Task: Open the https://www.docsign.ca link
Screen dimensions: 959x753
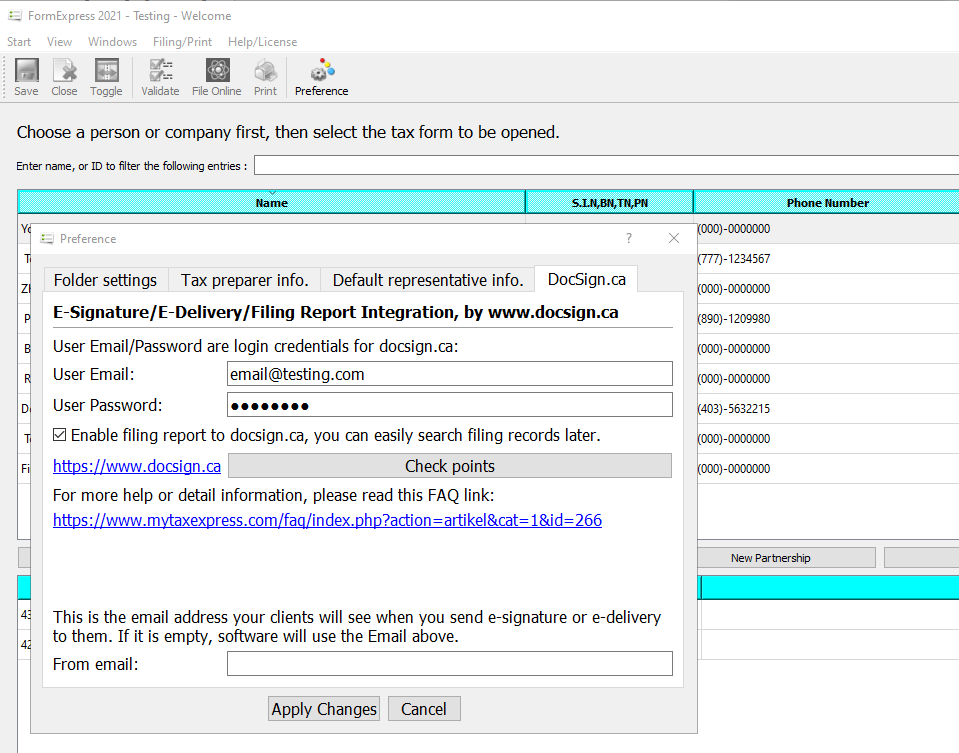Action: [x=137, y=466]
